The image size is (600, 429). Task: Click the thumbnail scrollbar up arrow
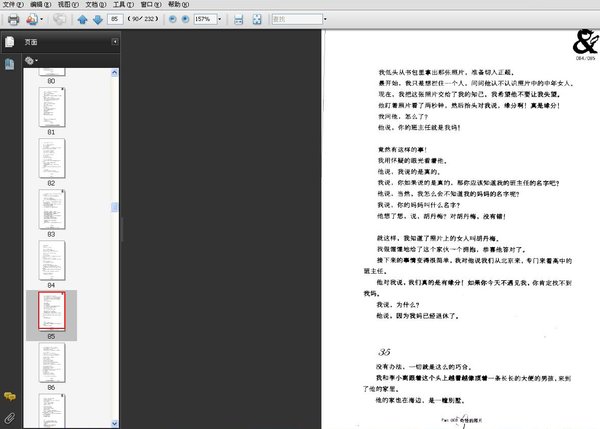coord(114,73)
